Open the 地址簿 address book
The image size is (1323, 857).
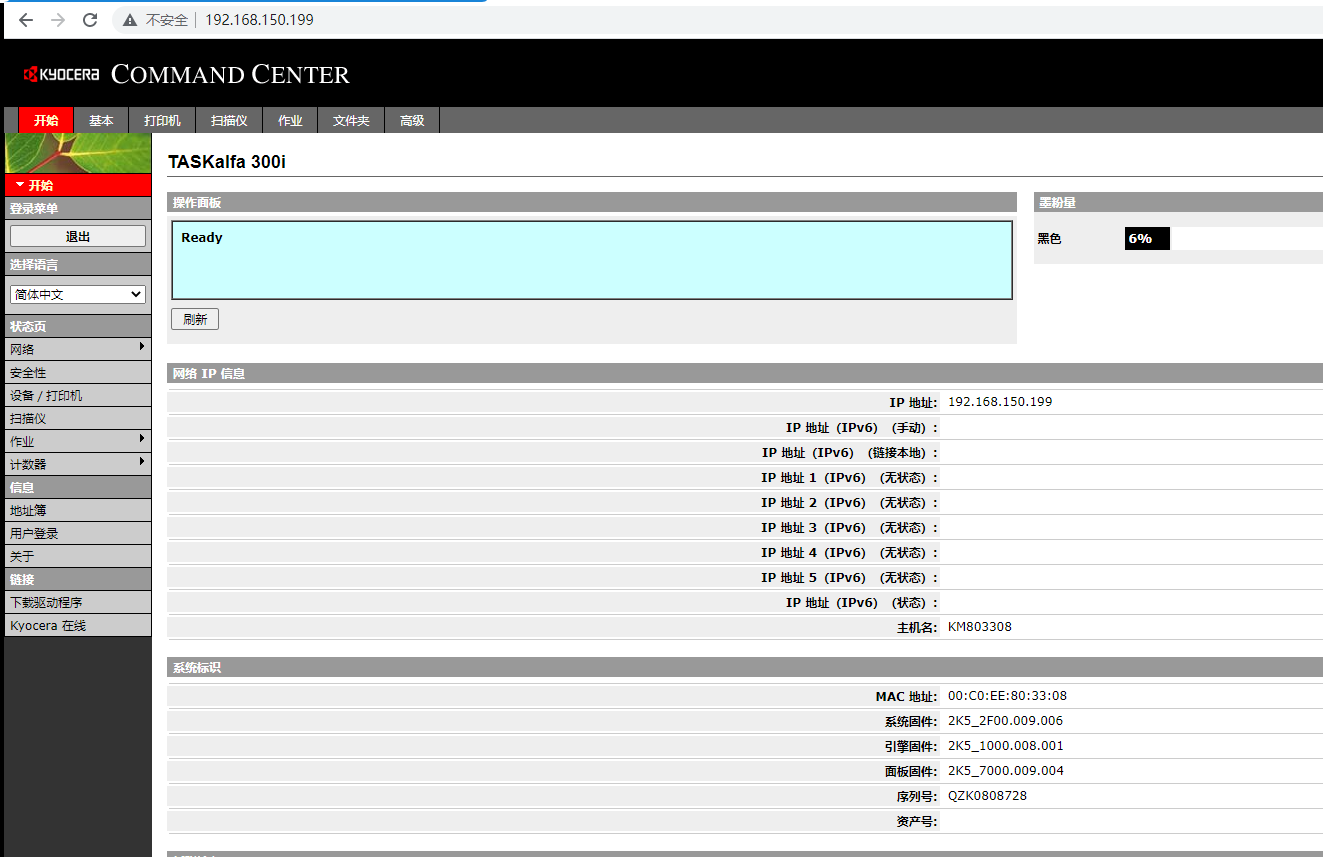[78, 510]
